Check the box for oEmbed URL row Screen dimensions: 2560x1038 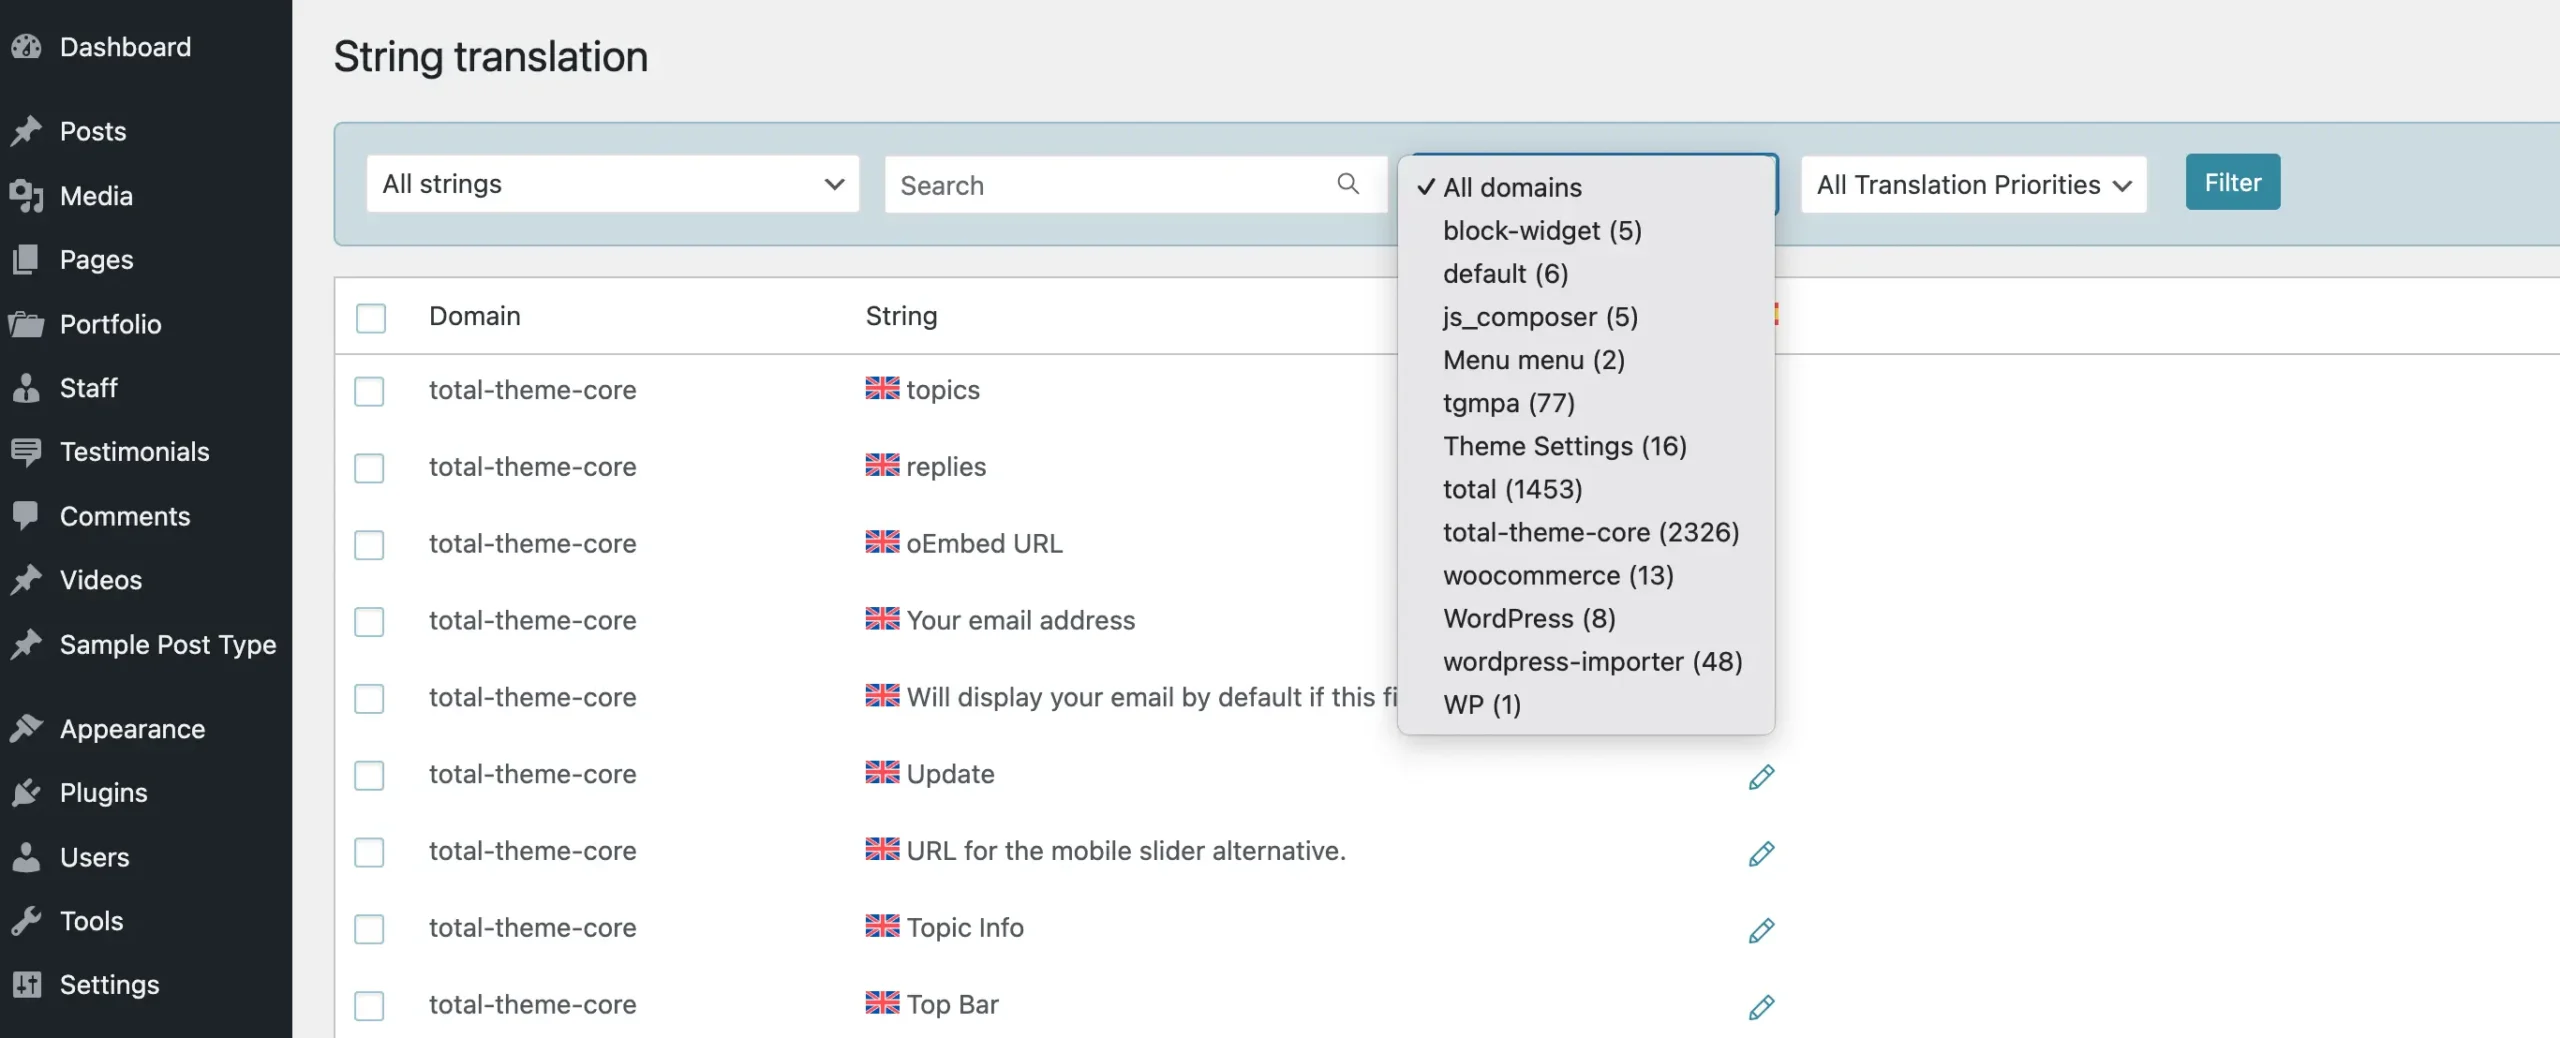(x=369, y=545)
